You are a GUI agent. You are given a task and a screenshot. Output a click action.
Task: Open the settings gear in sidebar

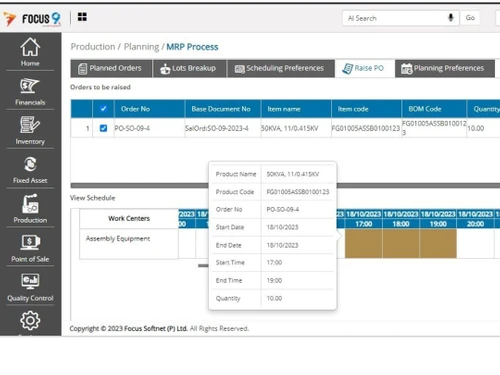point(30,320)
